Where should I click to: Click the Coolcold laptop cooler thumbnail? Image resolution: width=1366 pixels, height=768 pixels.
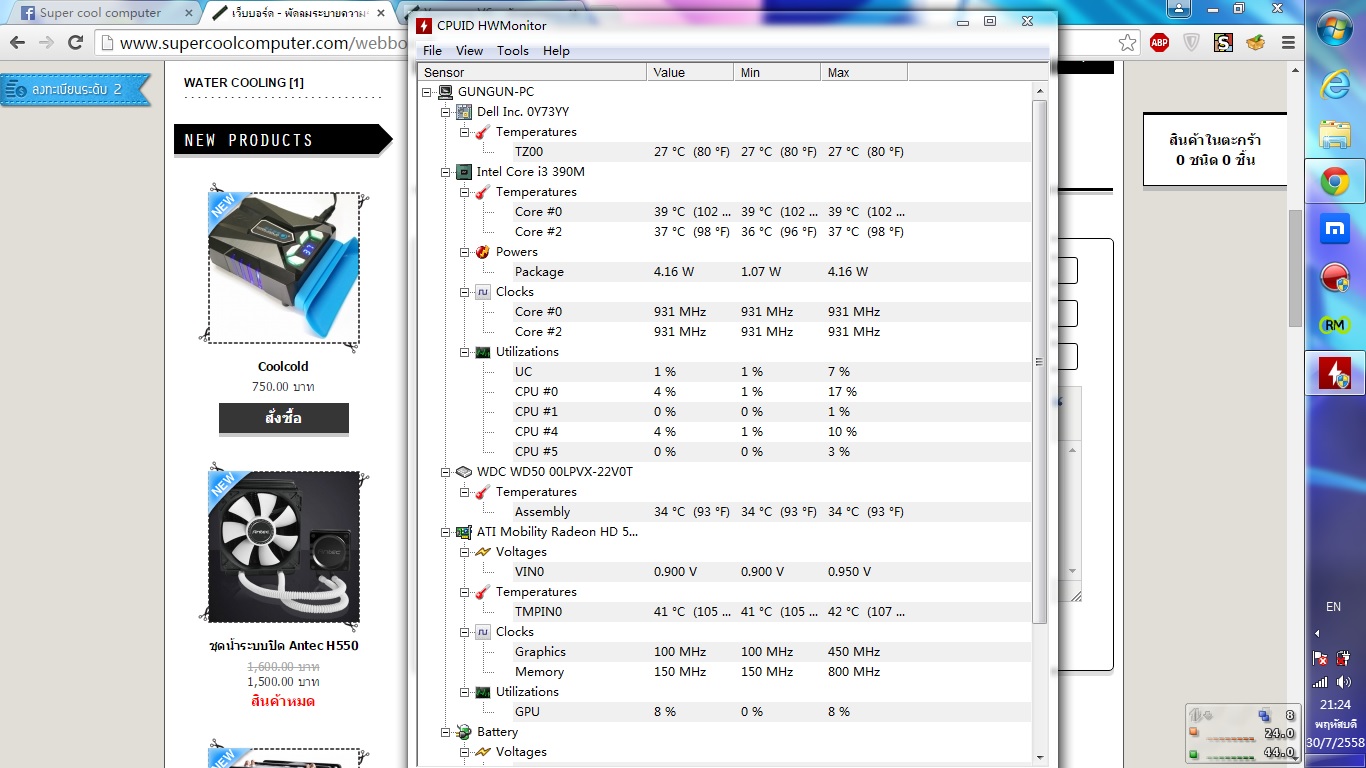coord(284,267)
